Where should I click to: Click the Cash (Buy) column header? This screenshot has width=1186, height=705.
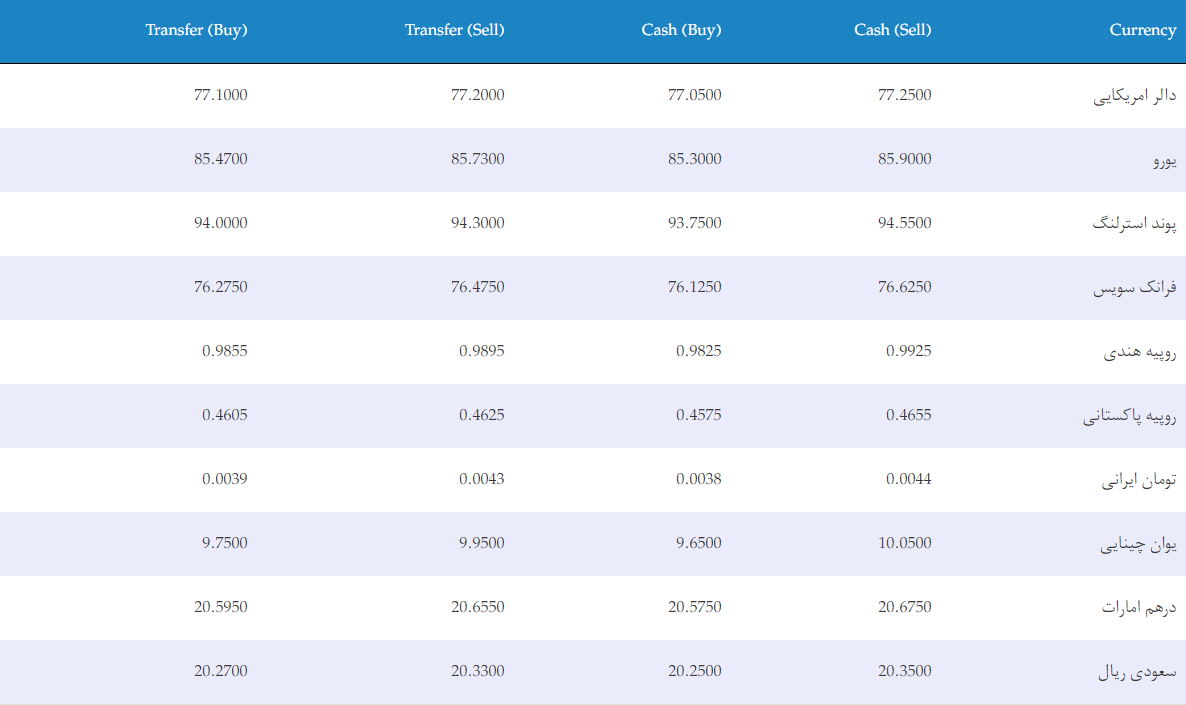681,30
